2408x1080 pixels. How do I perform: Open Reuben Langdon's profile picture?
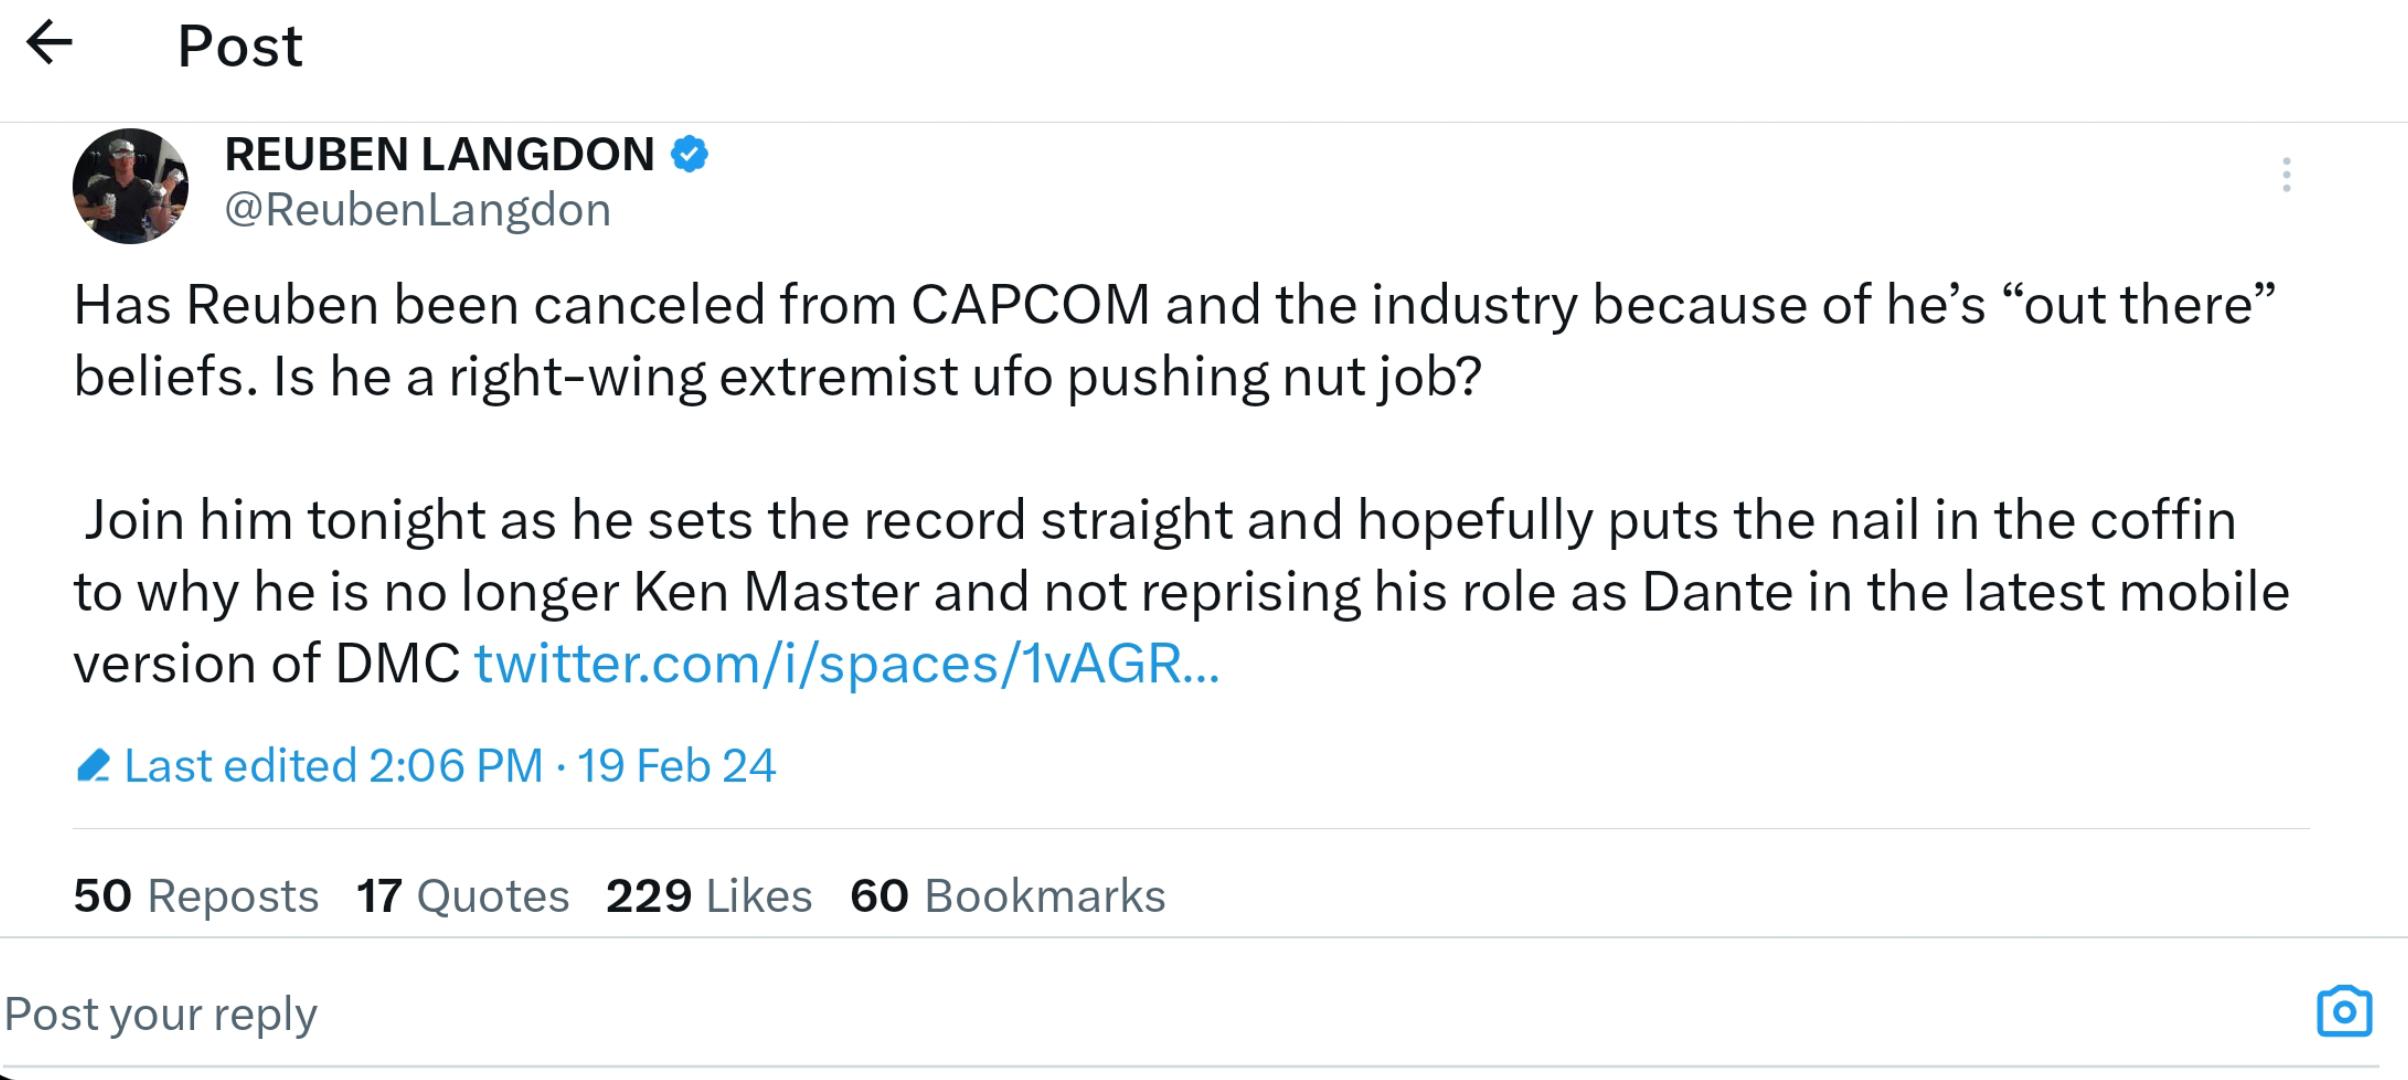(130, 186)
